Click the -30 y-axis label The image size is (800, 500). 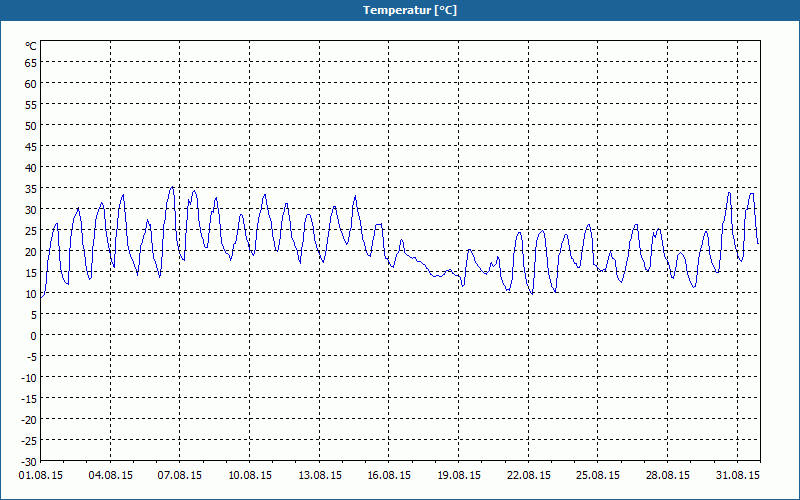click(x=30, y=462)
